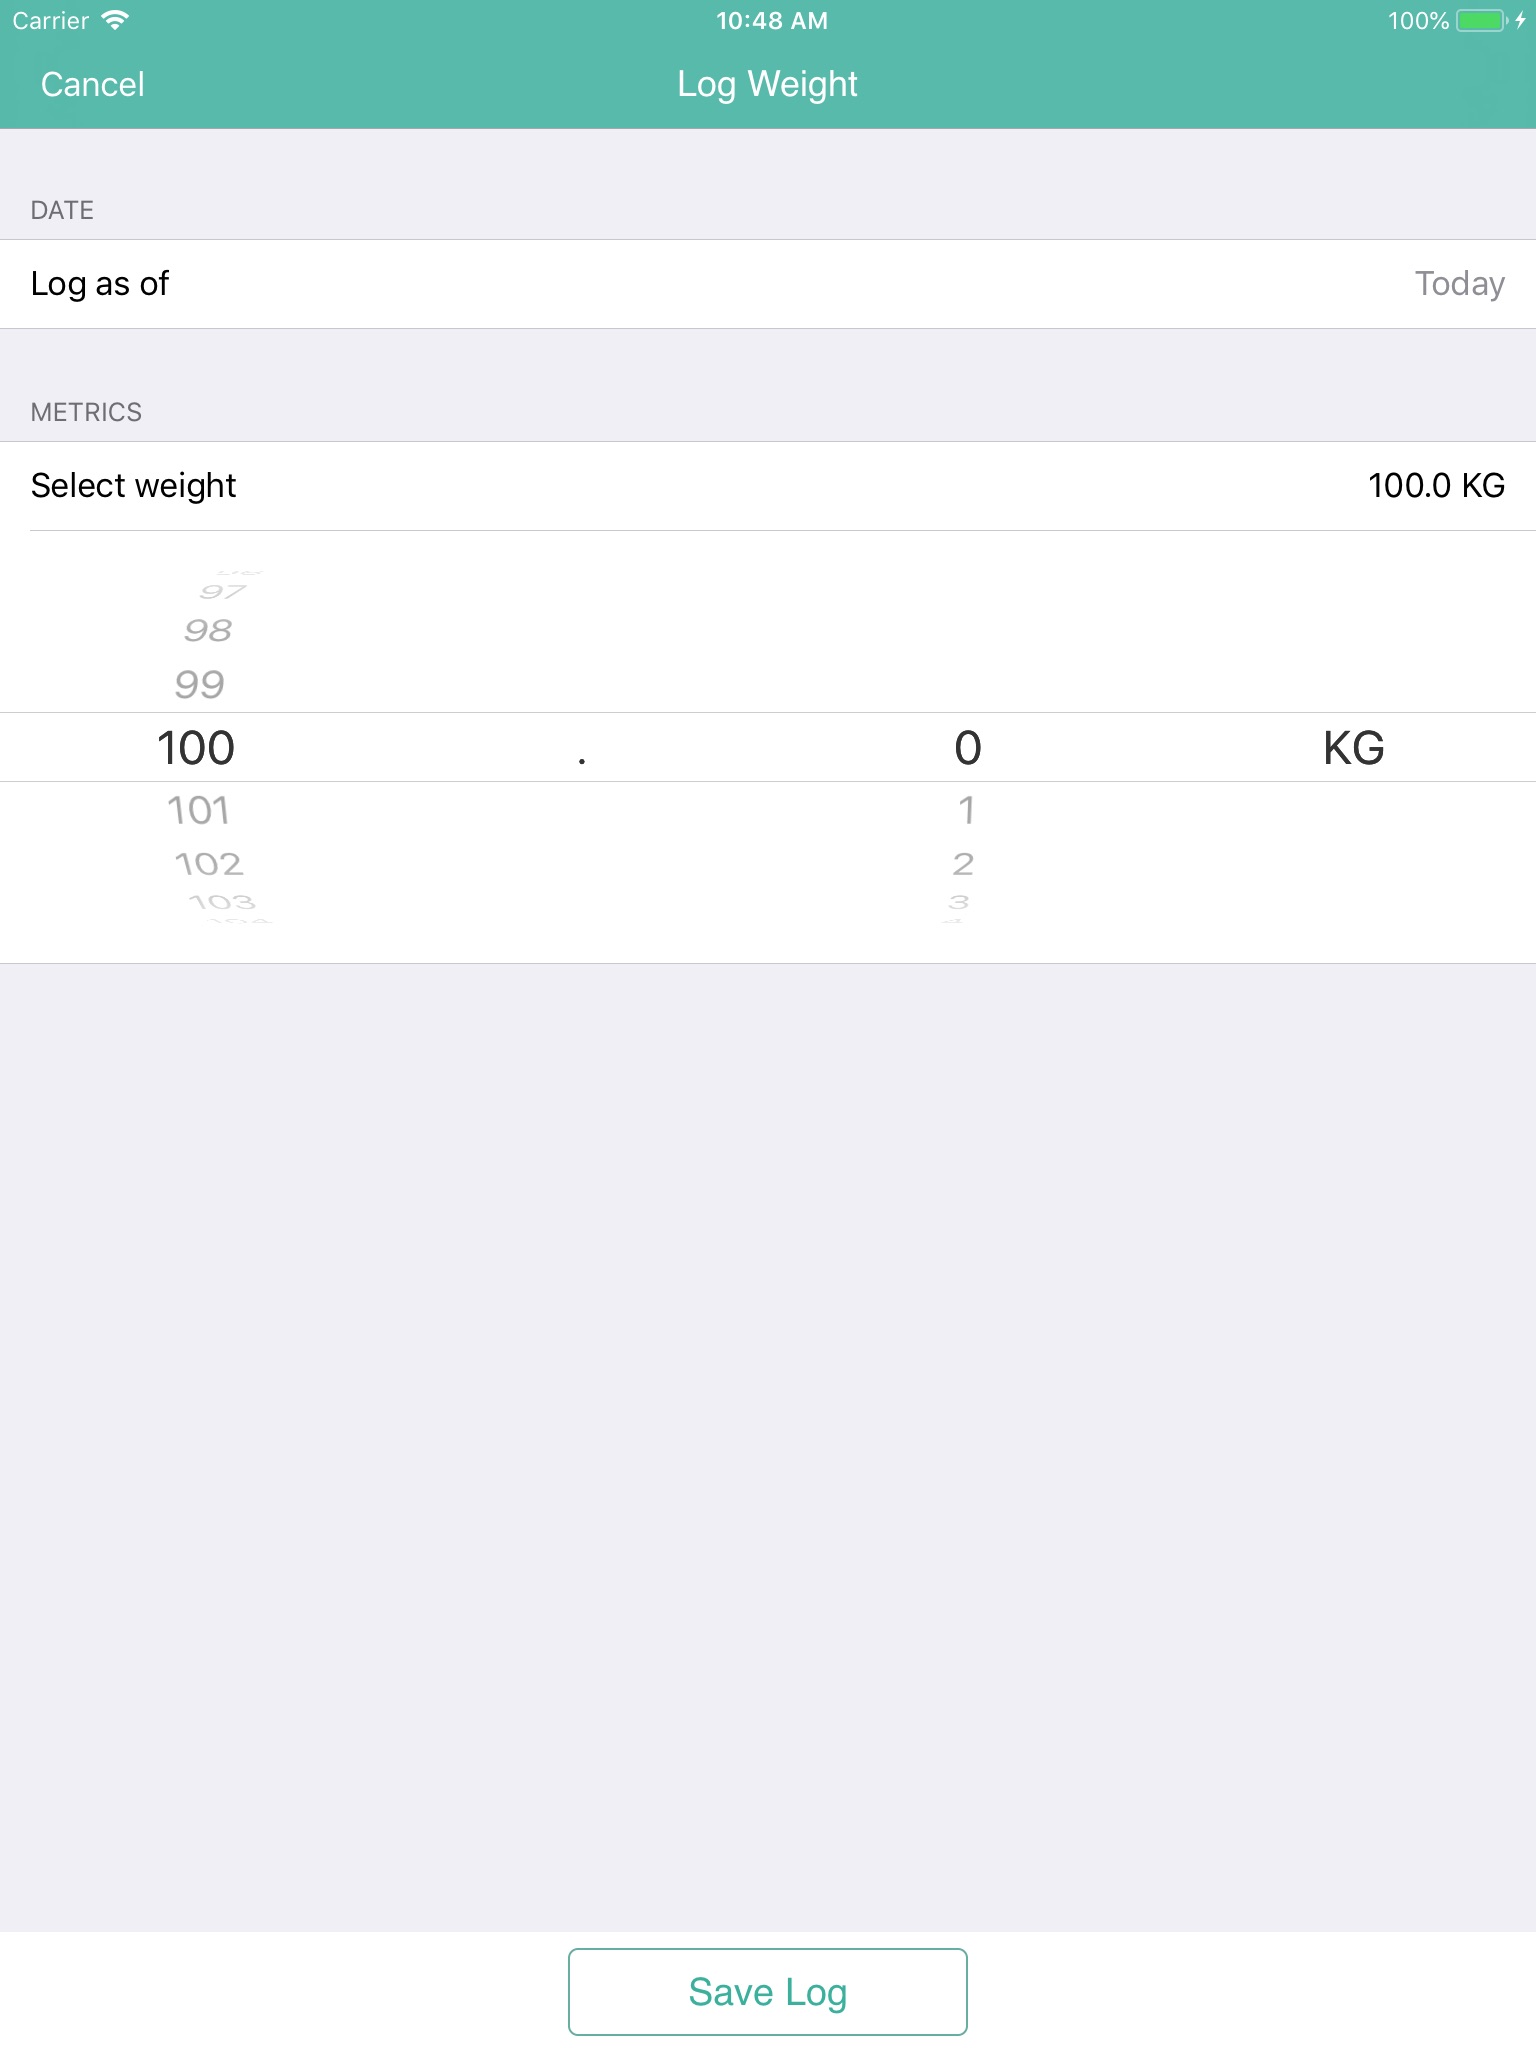Image resolution: width=1536 pixels, height=2048 pixels.
Task: Choose decimal 1 in the fraction wheel
Action: [x=966, y=810]
